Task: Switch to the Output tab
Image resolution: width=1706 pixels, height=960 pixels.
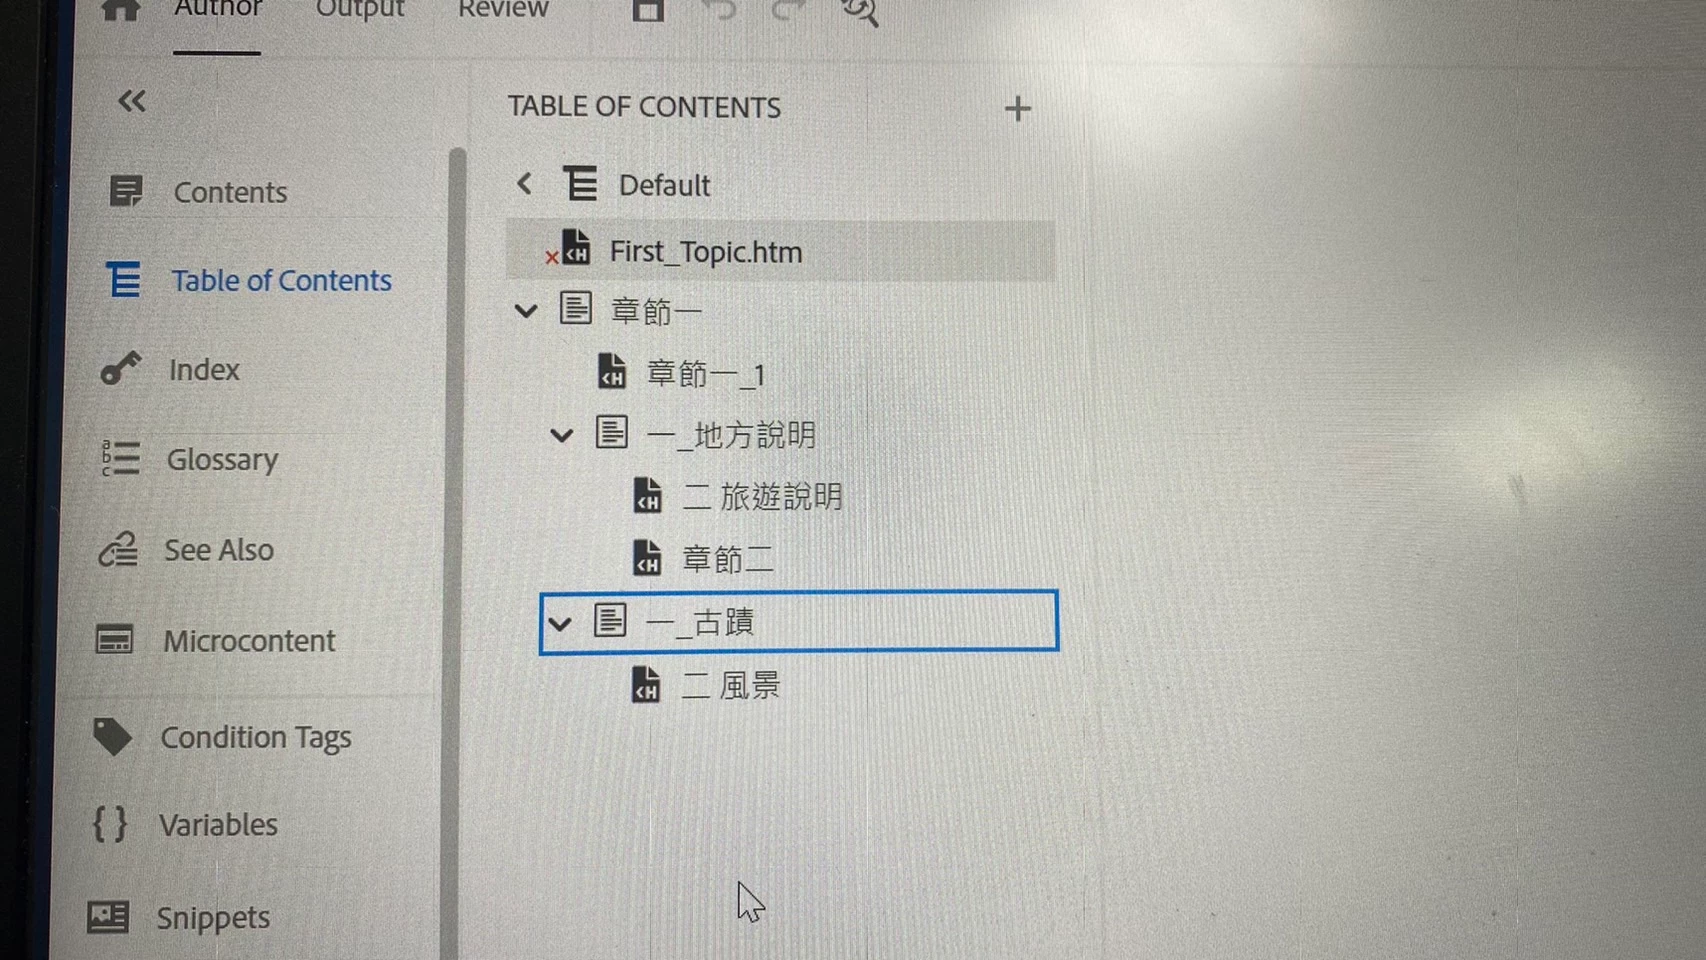Action: [360, 10]
